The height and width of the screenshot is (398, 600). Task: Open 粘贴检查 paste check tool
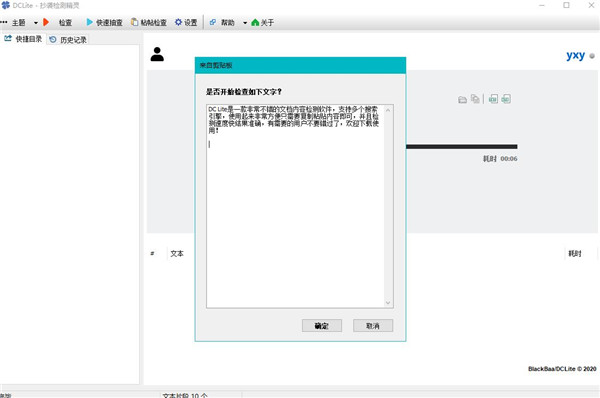pos(149,23)
